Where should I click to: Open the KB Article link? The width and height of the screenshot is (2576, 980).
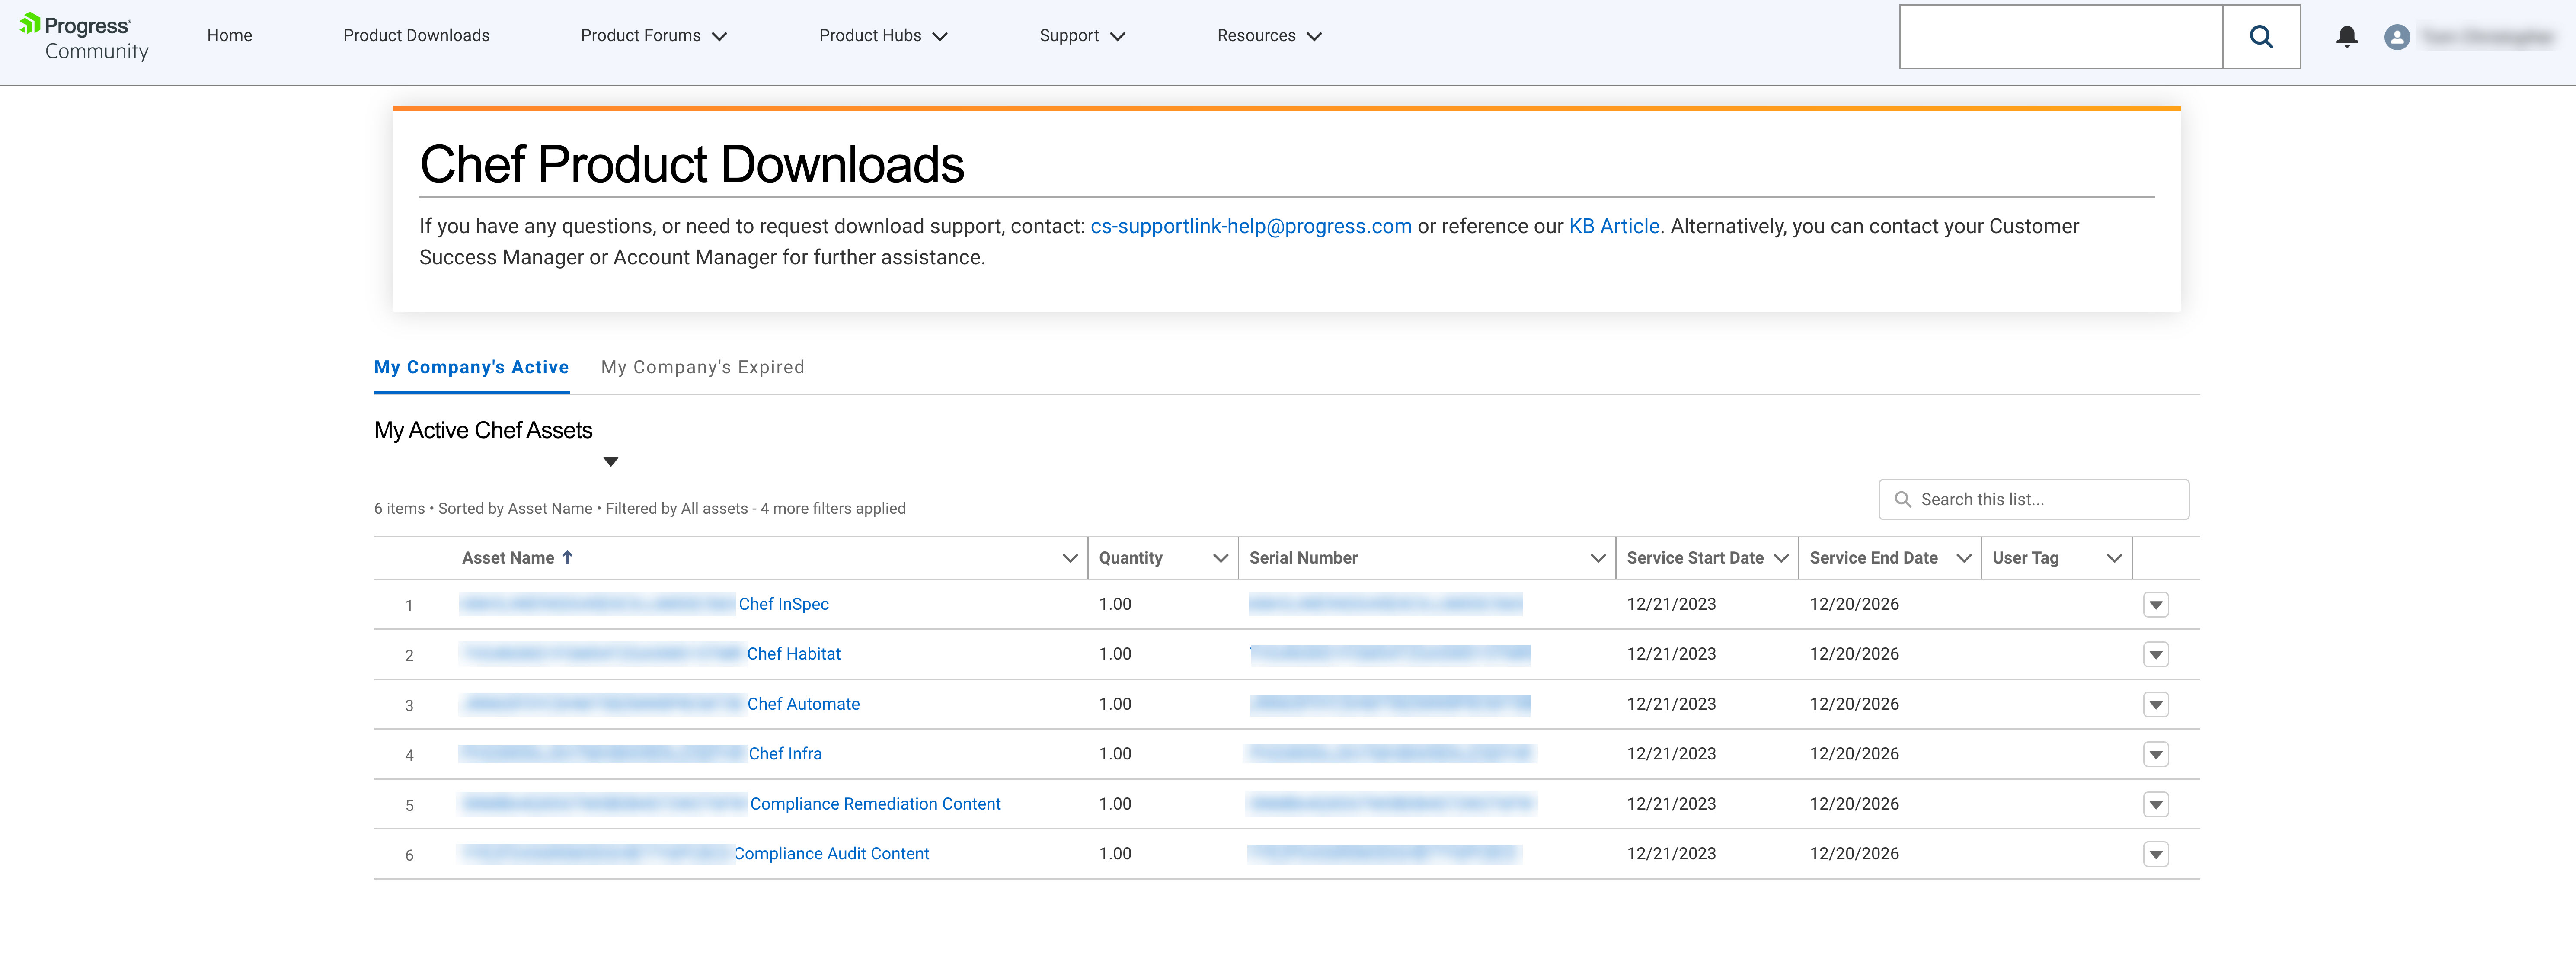[x=1613, y=226]
